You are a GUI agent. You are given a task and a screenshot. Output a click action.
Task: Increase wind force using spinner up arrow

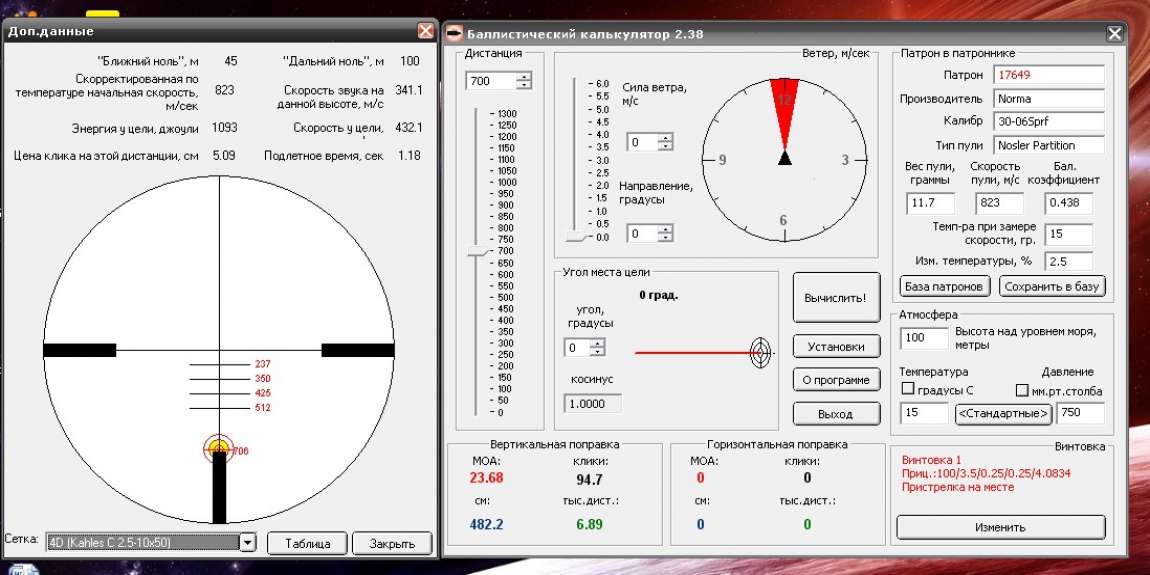click(666, 138)
